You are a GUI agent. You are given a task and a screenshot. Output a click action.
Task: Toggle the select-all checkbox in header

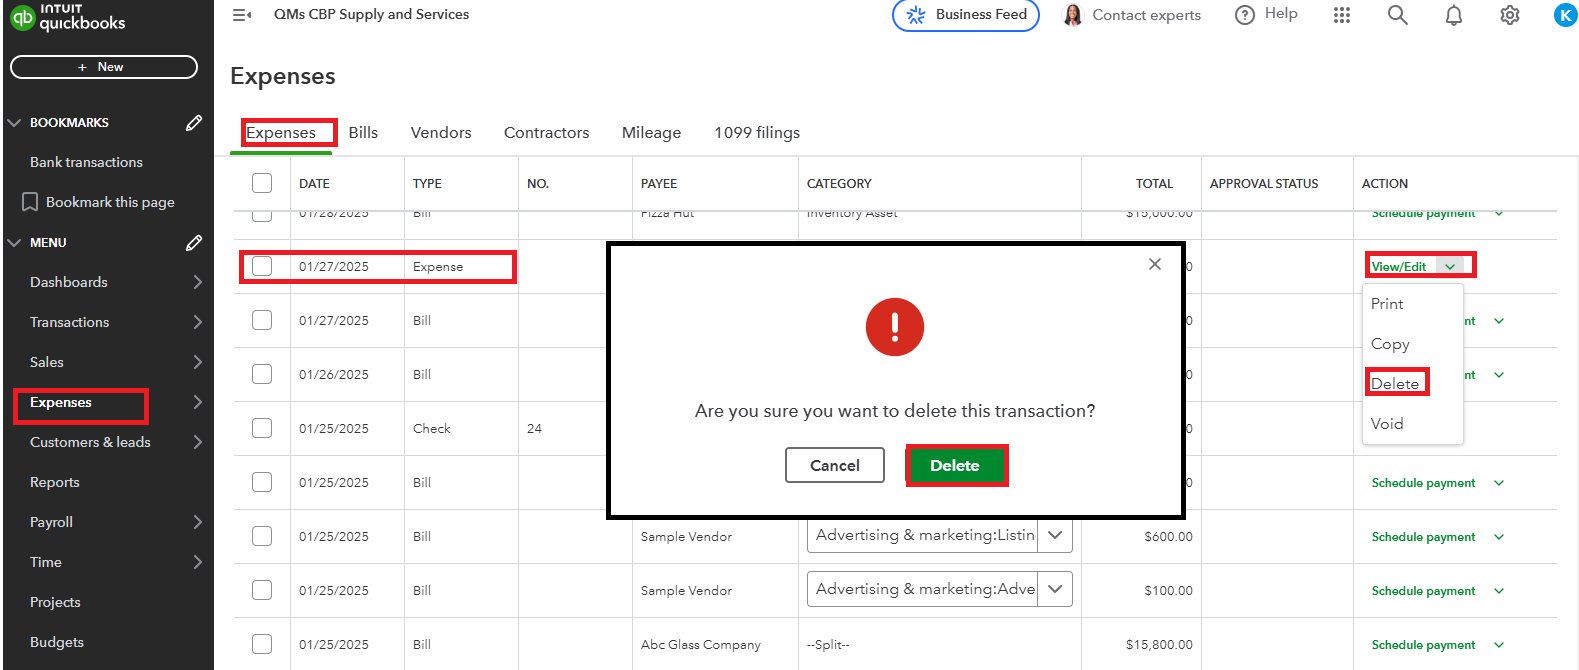tap(262, 183)
